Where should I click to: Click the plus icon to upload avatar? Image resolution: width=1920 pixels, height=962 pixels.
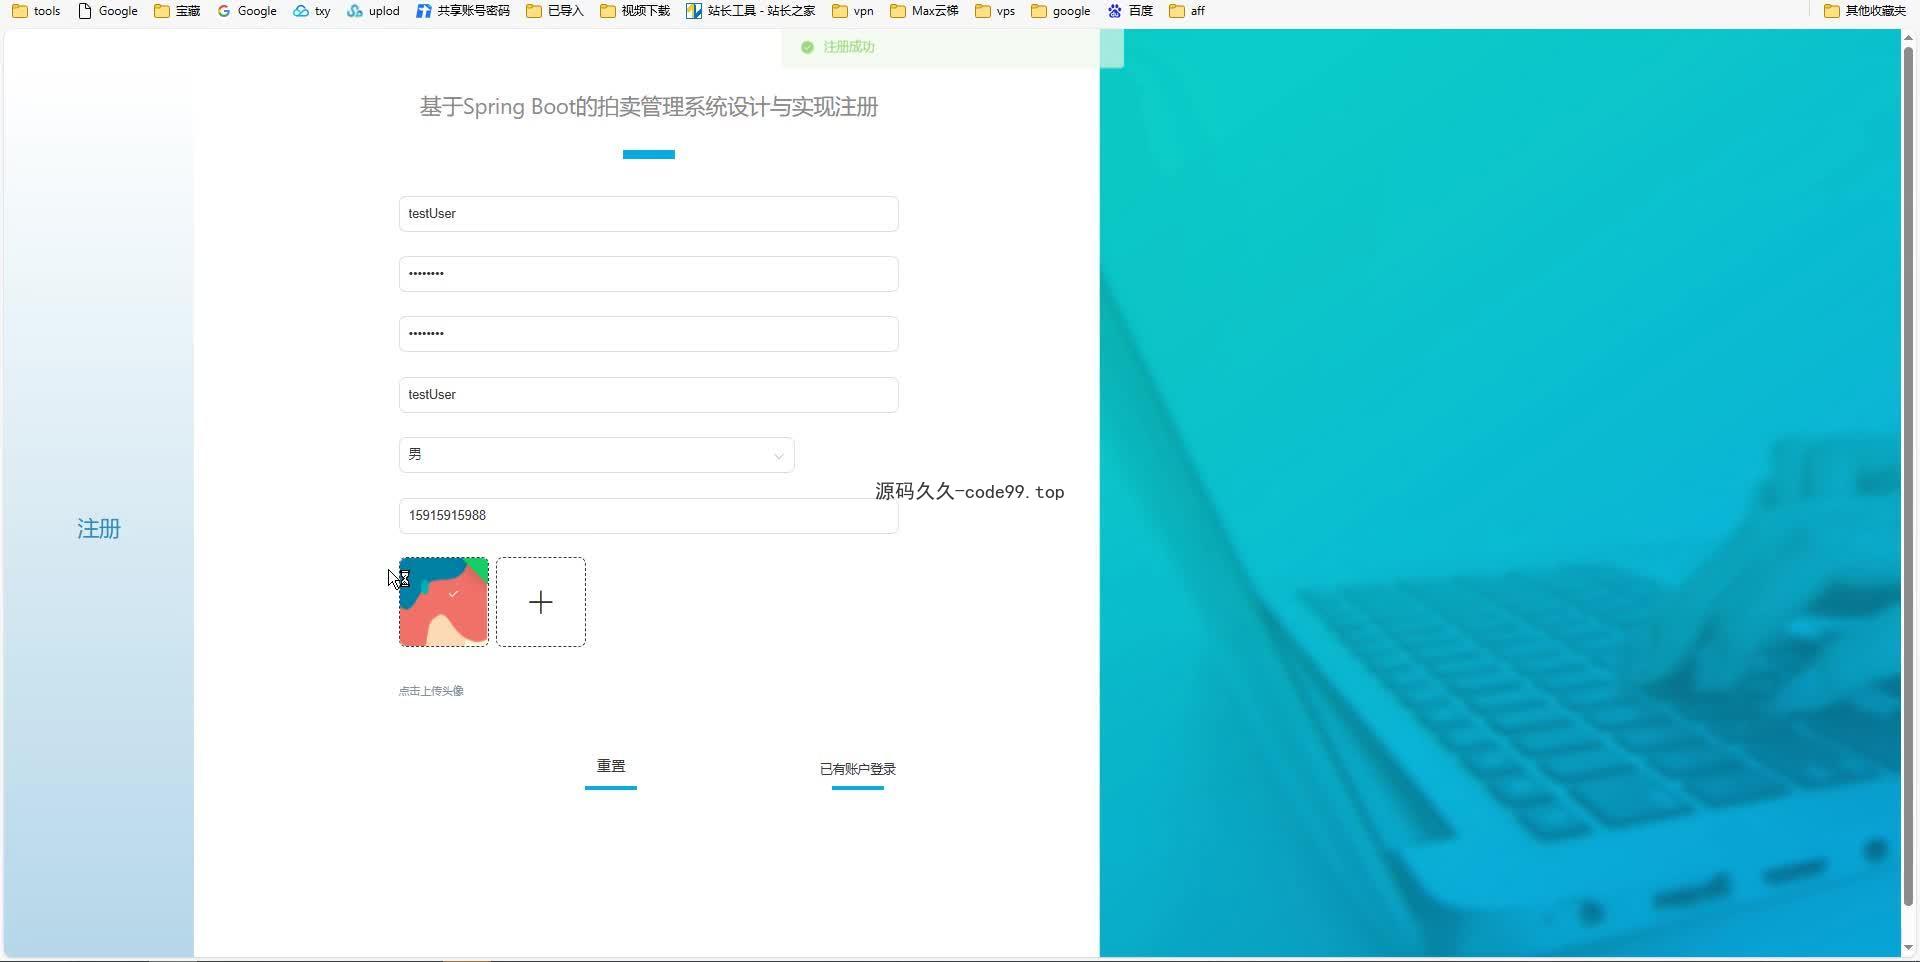(x=541, y=602)
